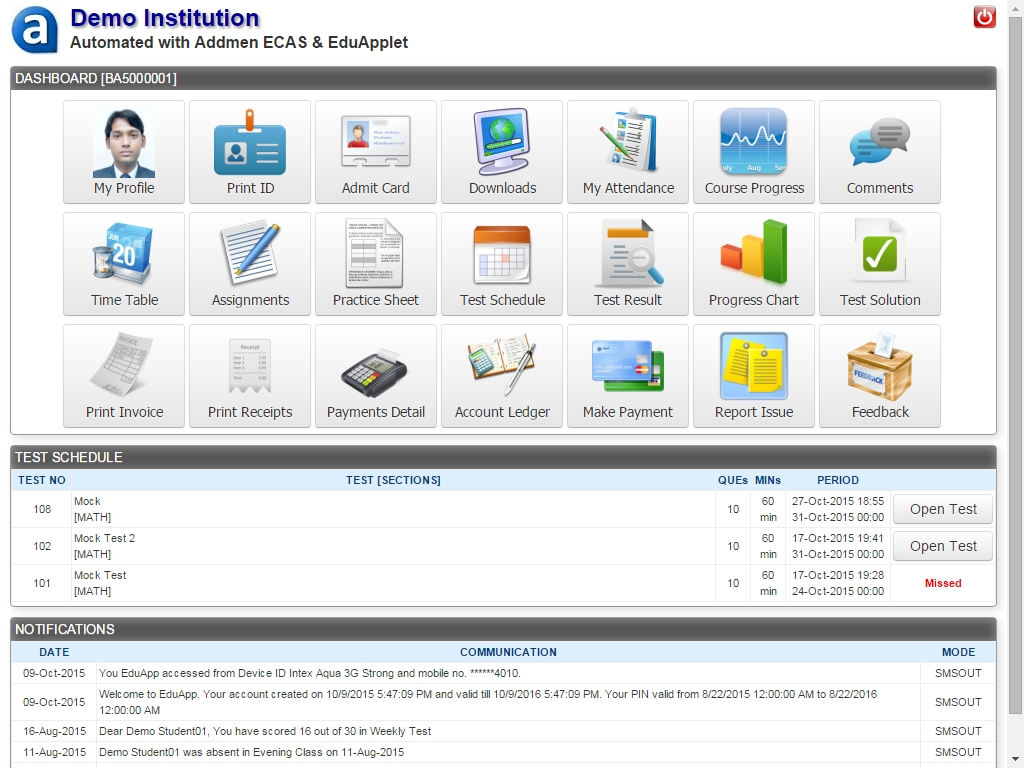The width and height of the screenshot is (1024, 768).
Task: Open the Time Table tile
Action: 124,264
